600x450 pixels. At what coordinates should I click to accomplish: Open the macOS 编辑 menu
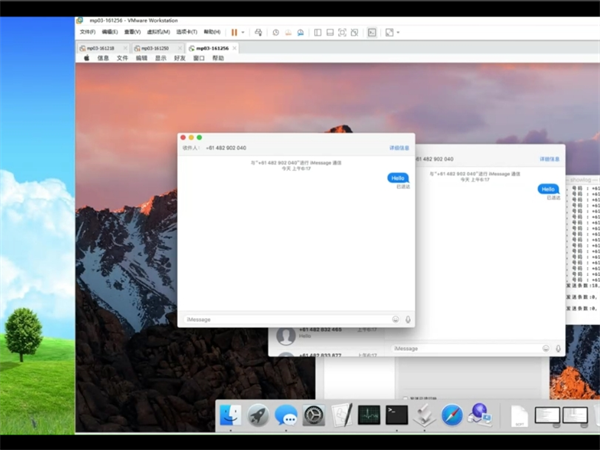tap(141, 58)
